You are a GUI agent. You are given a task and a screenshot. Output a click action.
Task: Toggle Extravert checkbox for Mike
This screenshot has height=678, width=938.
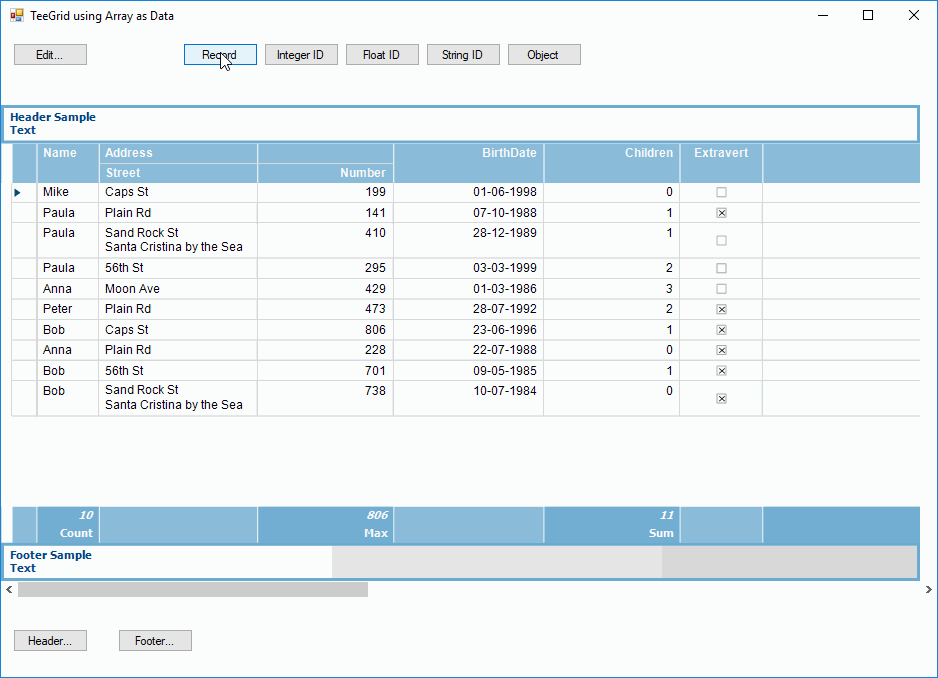(x=721, y=192)
